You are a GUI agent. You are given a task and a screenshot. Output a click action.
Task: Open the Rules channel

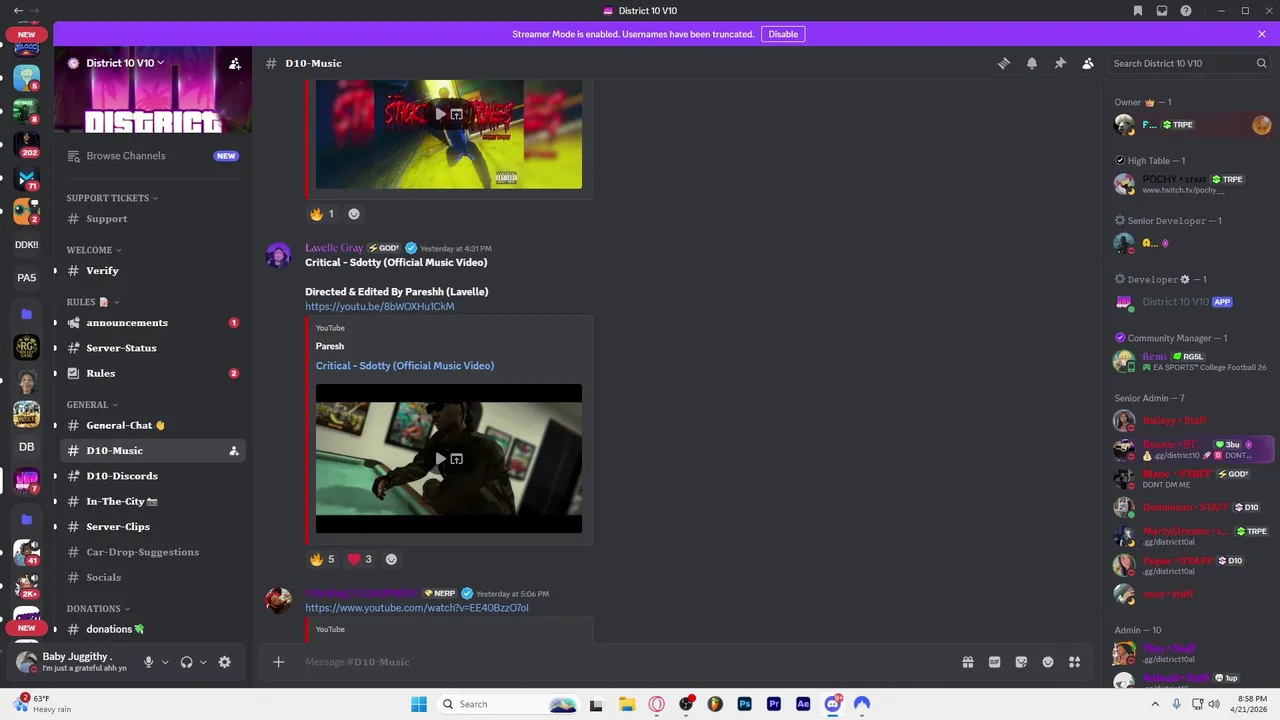[x=153, y=373]
